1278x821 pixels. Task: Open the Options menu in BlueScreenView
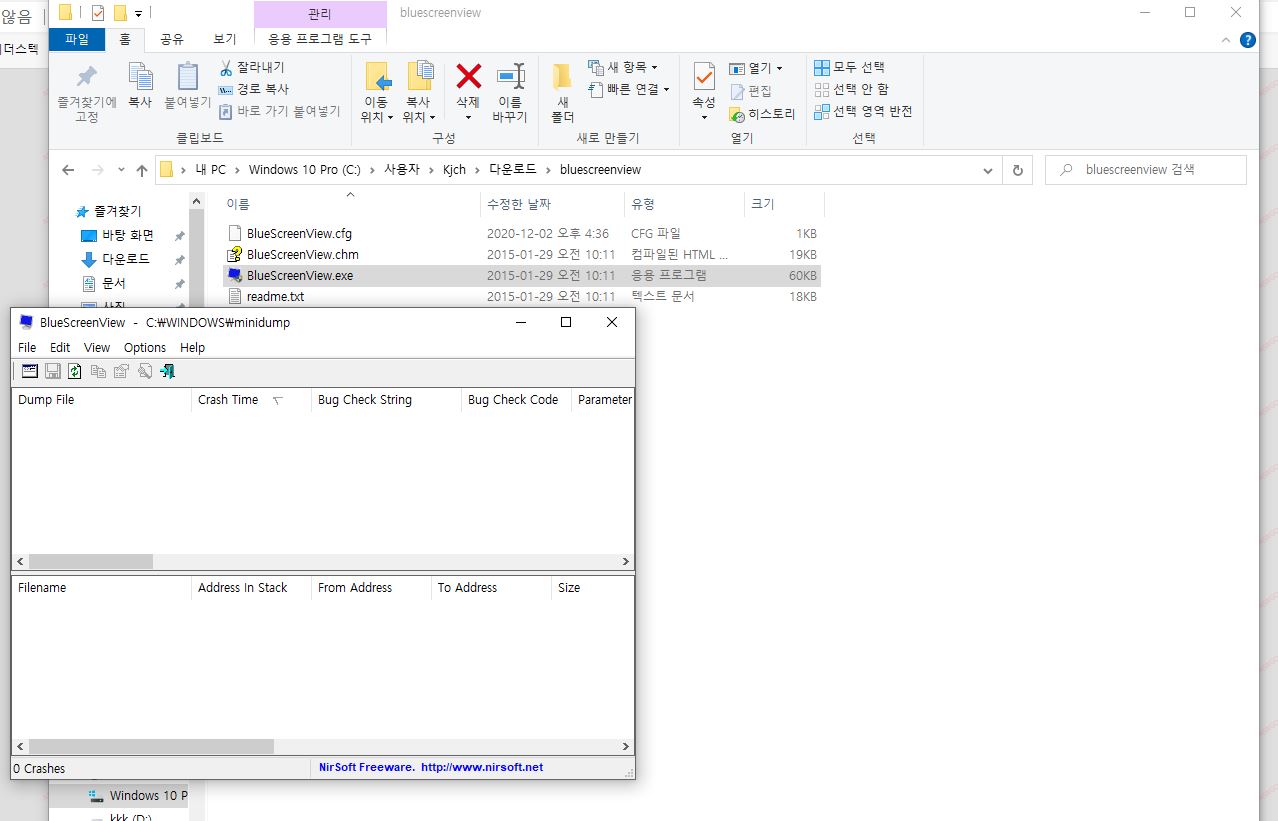145,347
